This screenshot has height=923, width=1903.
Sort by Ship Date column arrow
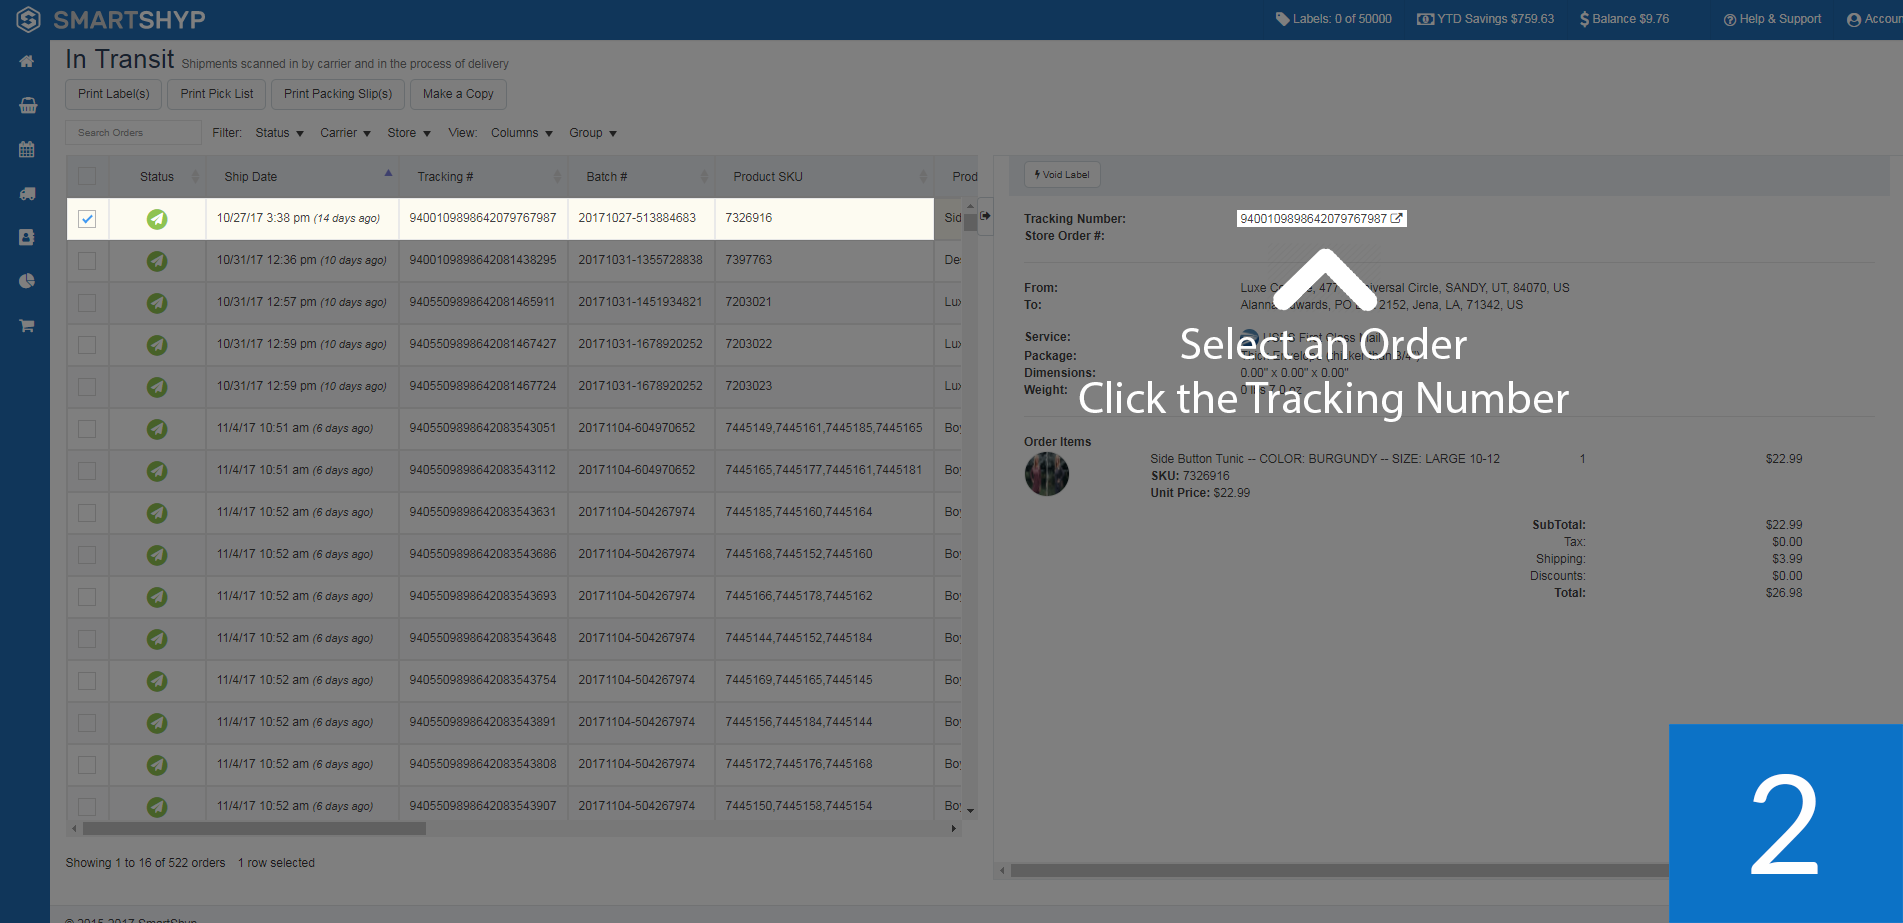point(388,174)
